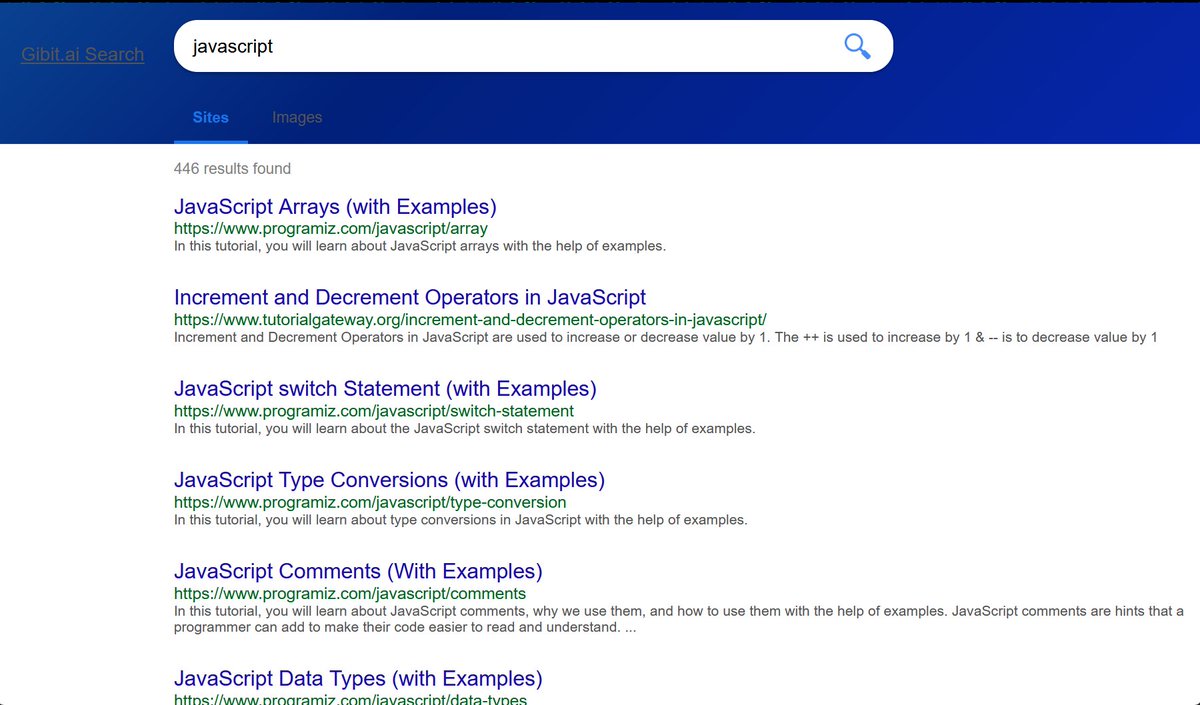Image resolution: width=1200 pixels, height=705 pixels.
Task: Click the 446 results found text
Action: coord(232,168)
